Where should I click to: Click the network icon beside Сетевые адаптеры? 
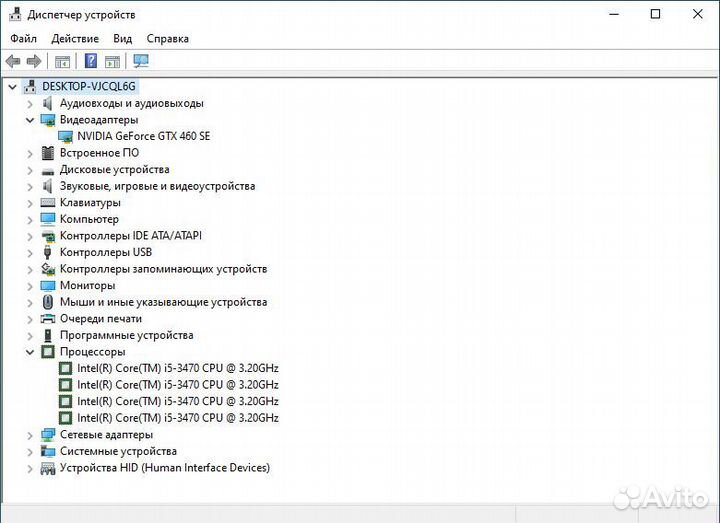pyautogui.click(x=48, y=435)
